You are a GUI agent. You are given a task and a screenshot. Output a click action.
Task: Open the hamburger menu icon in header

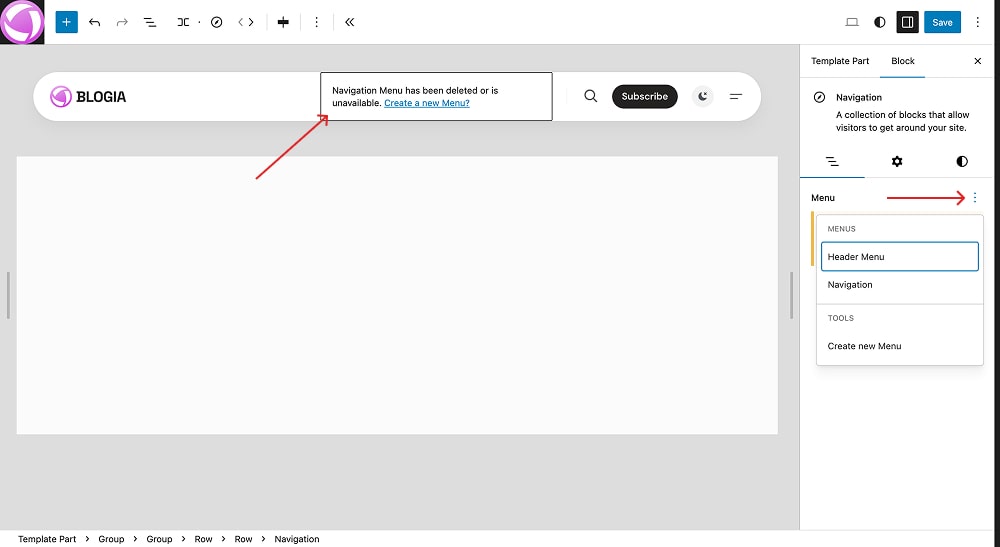[736, 96]
